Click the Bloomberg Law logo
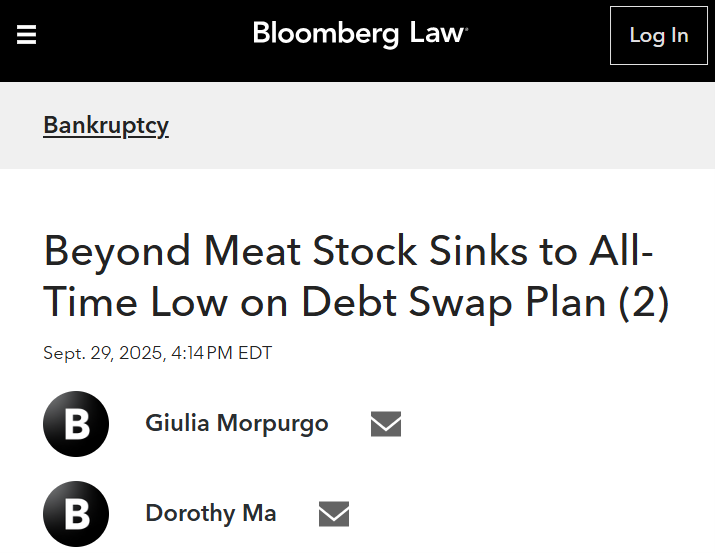The width and height of the screenshot is (715, 553). click(360, 34)
